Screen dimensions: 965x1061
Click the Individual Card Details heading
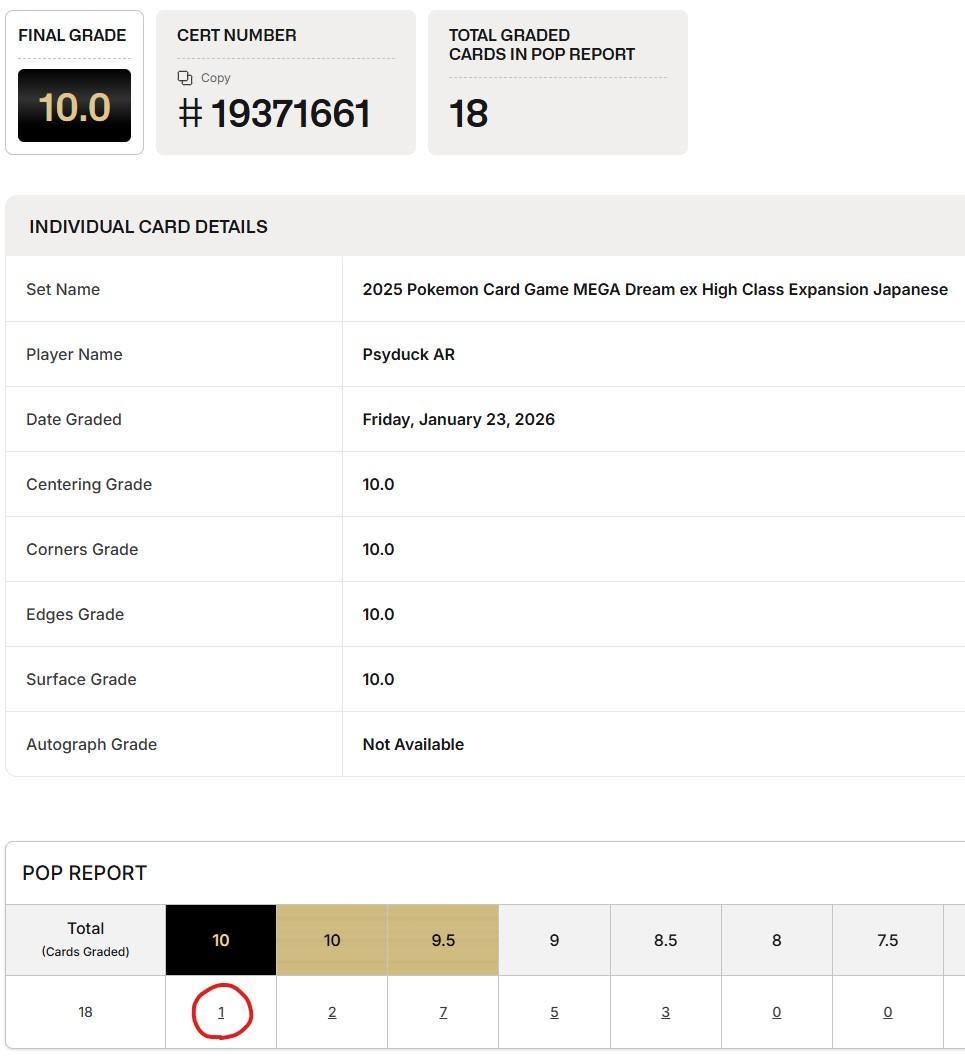pyautogui.click(x=148, y=227)
